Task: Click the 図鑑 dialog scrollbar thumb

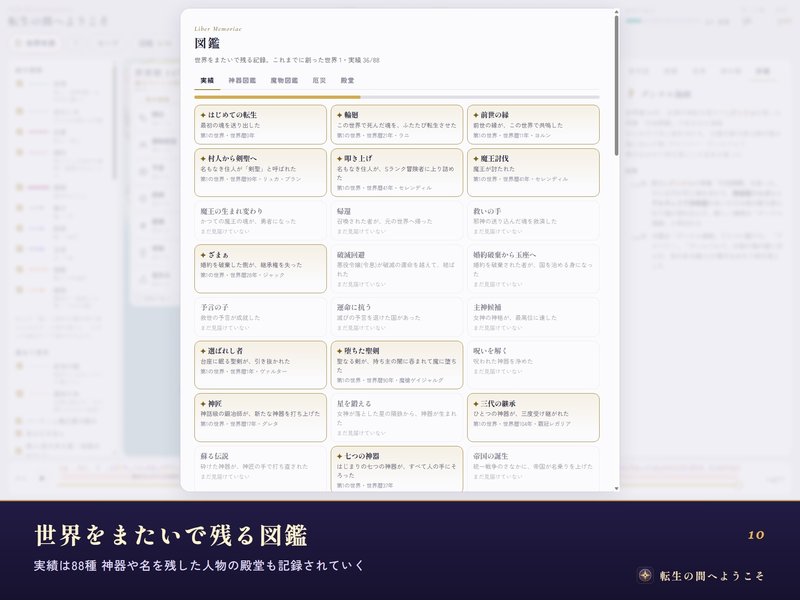Action: (x=616, y=85)
